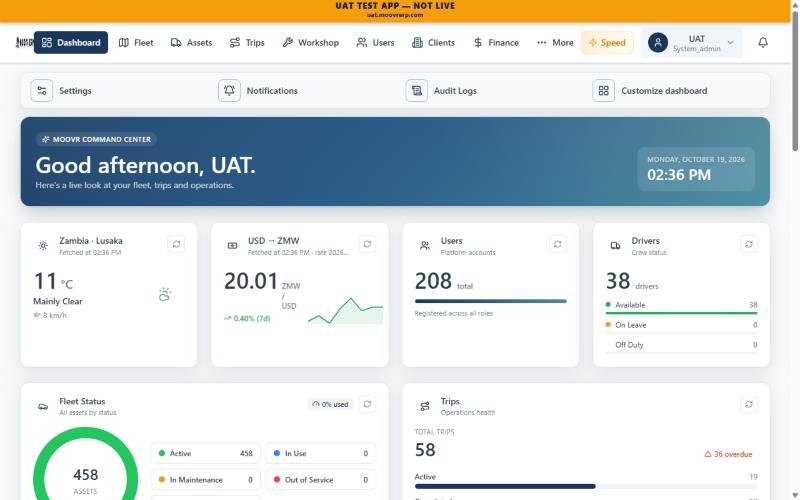
Task: Refresh the Users card
Action: pos(558,244)
